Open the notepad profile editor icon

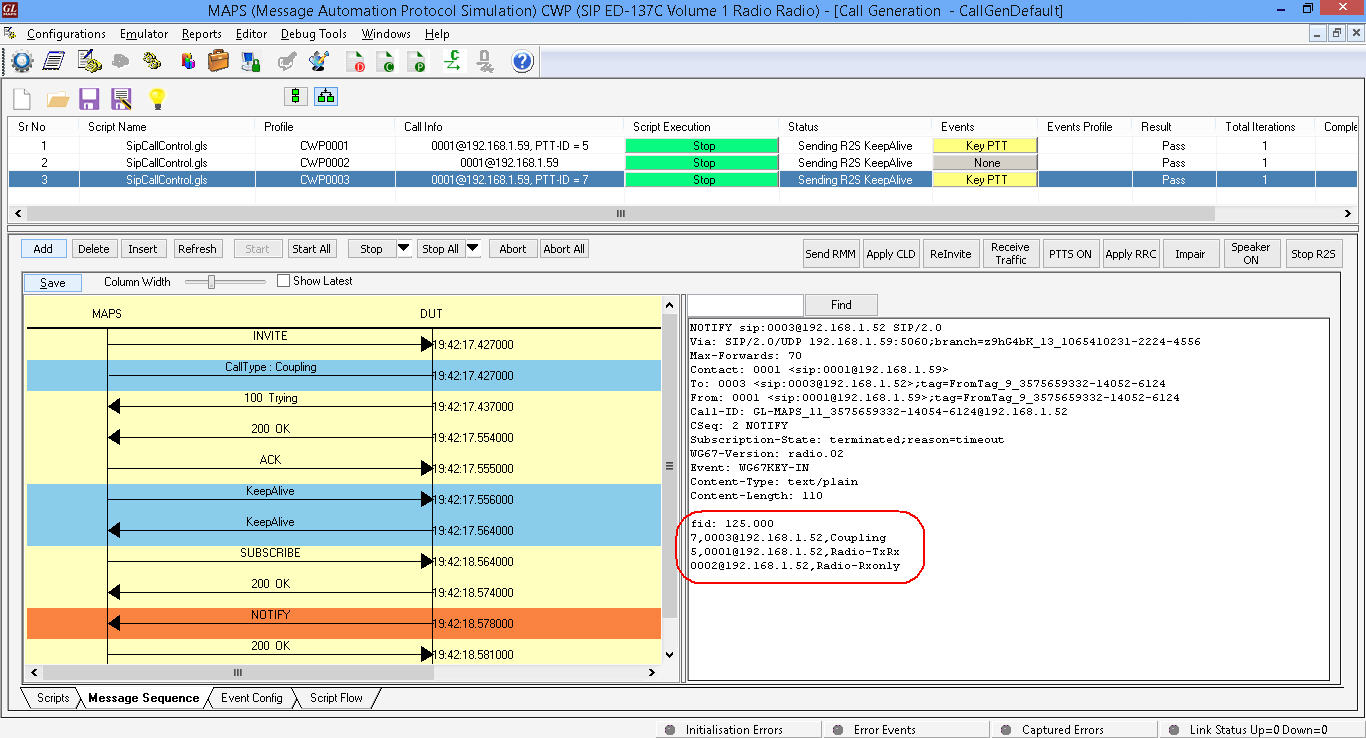pos(54,62)
